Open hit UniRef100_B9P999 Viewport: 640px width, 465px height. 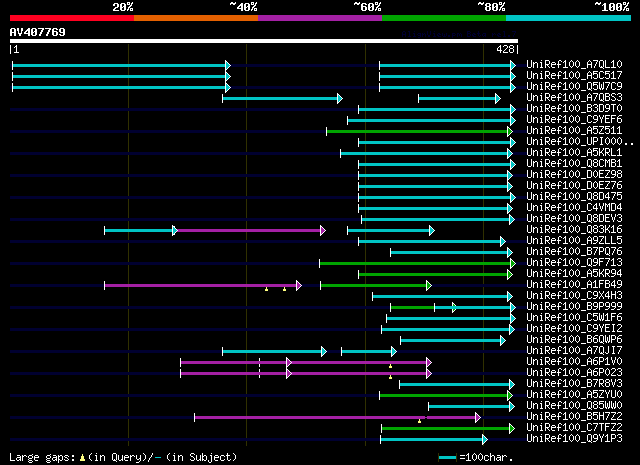(x=574, y=307)
